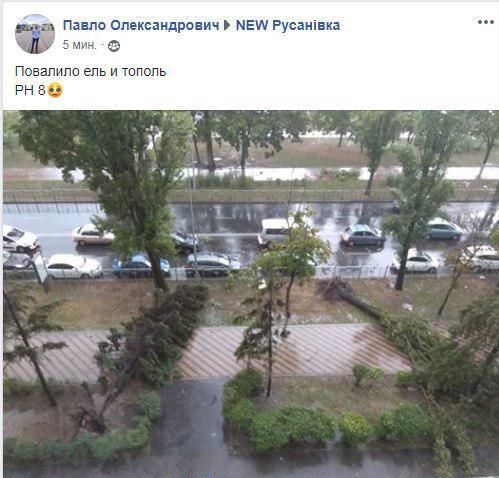Open the three-dots post options menu
This screenshot has height=478, width=499.
(485, 22)
